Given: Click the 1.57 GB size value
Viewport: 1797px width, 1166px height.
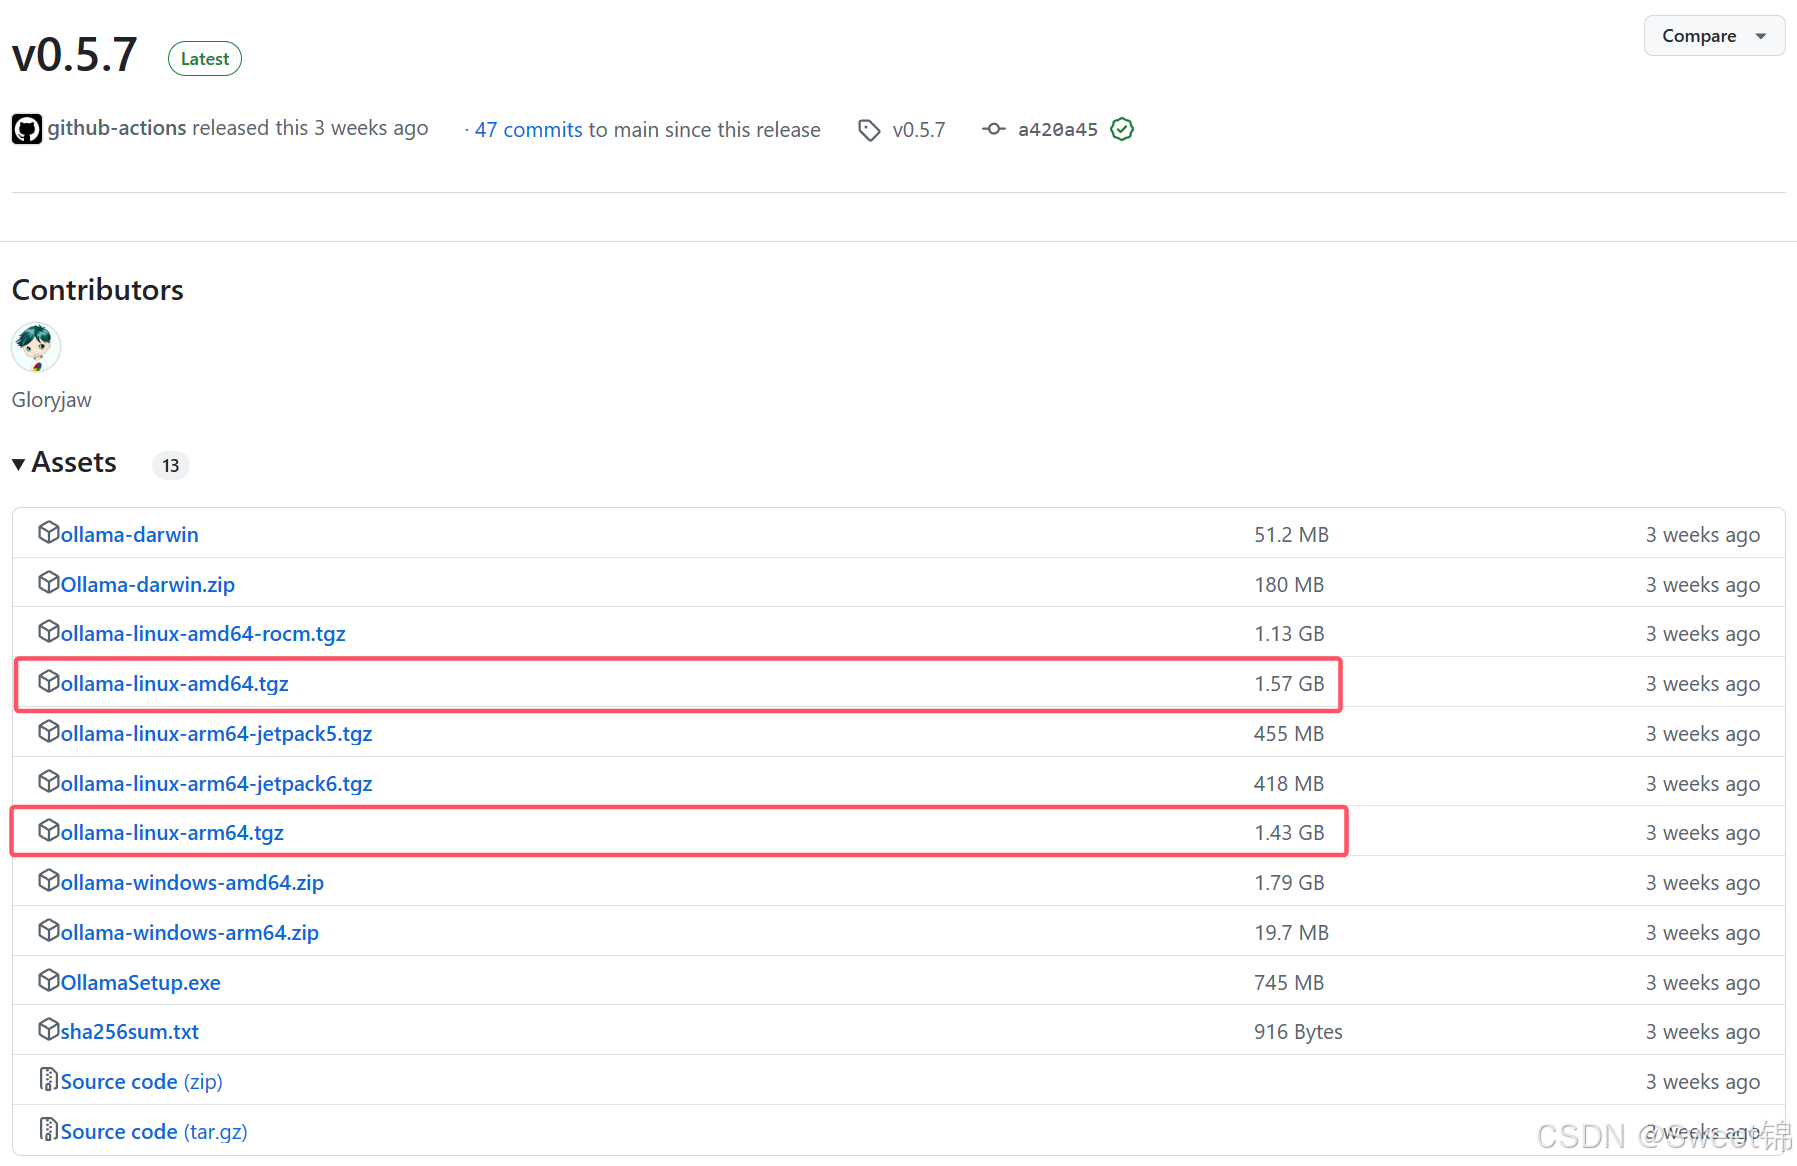Looking at the screenshot, I should (x=1289, y=684).
